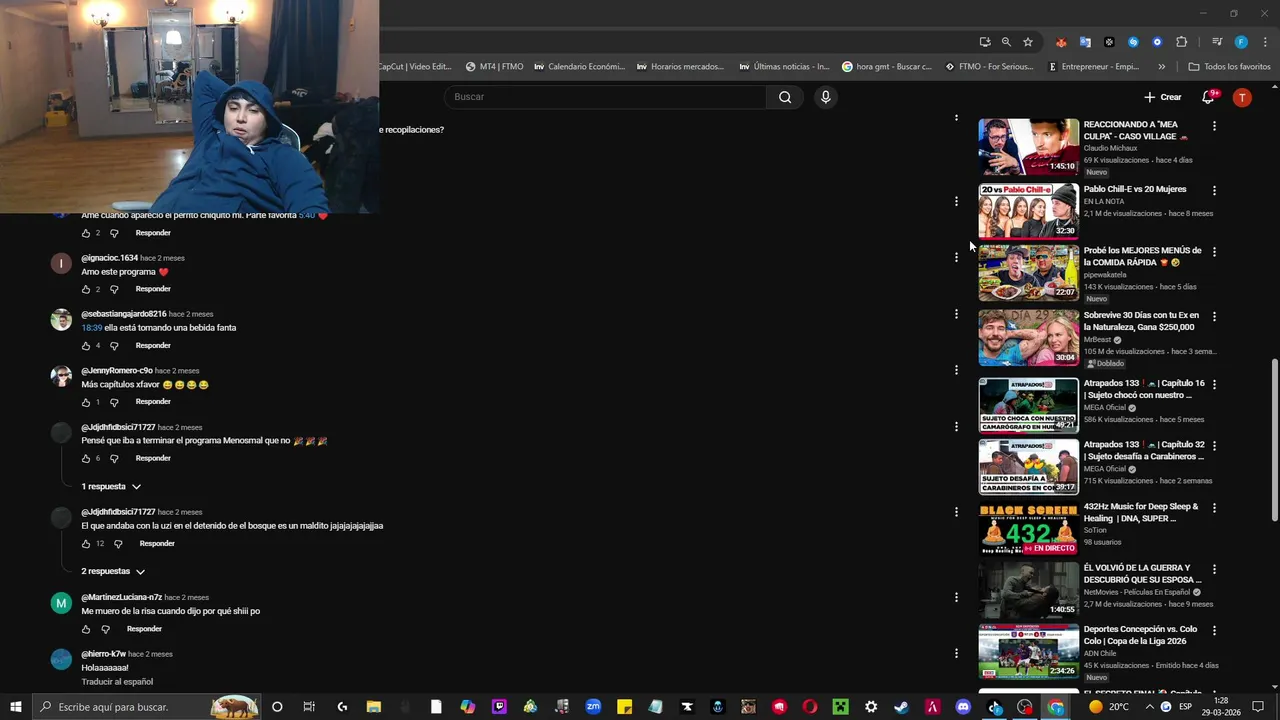Screen dimensions: 1280x720
Task: Open the 'Últimas noticias' bookmark
Action: coord(784,67)
